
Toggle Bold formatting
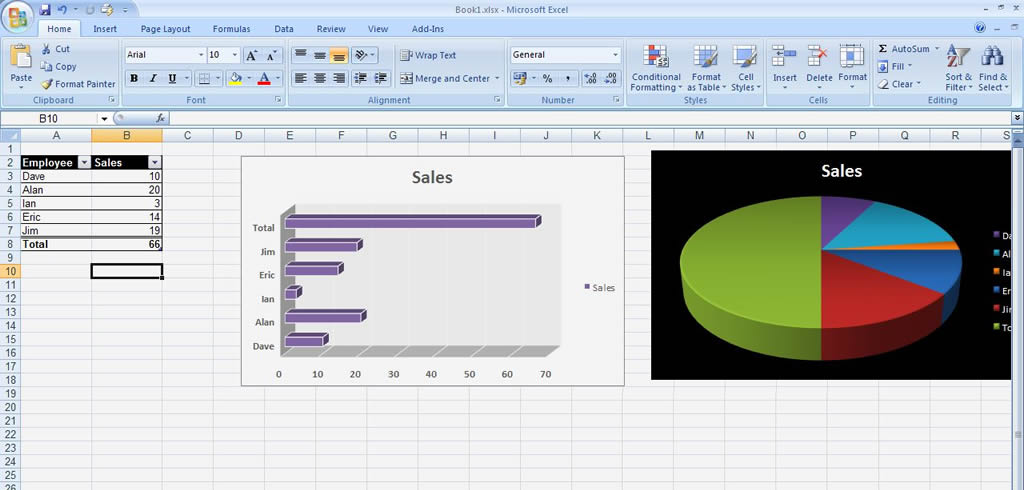click(134, 78)
